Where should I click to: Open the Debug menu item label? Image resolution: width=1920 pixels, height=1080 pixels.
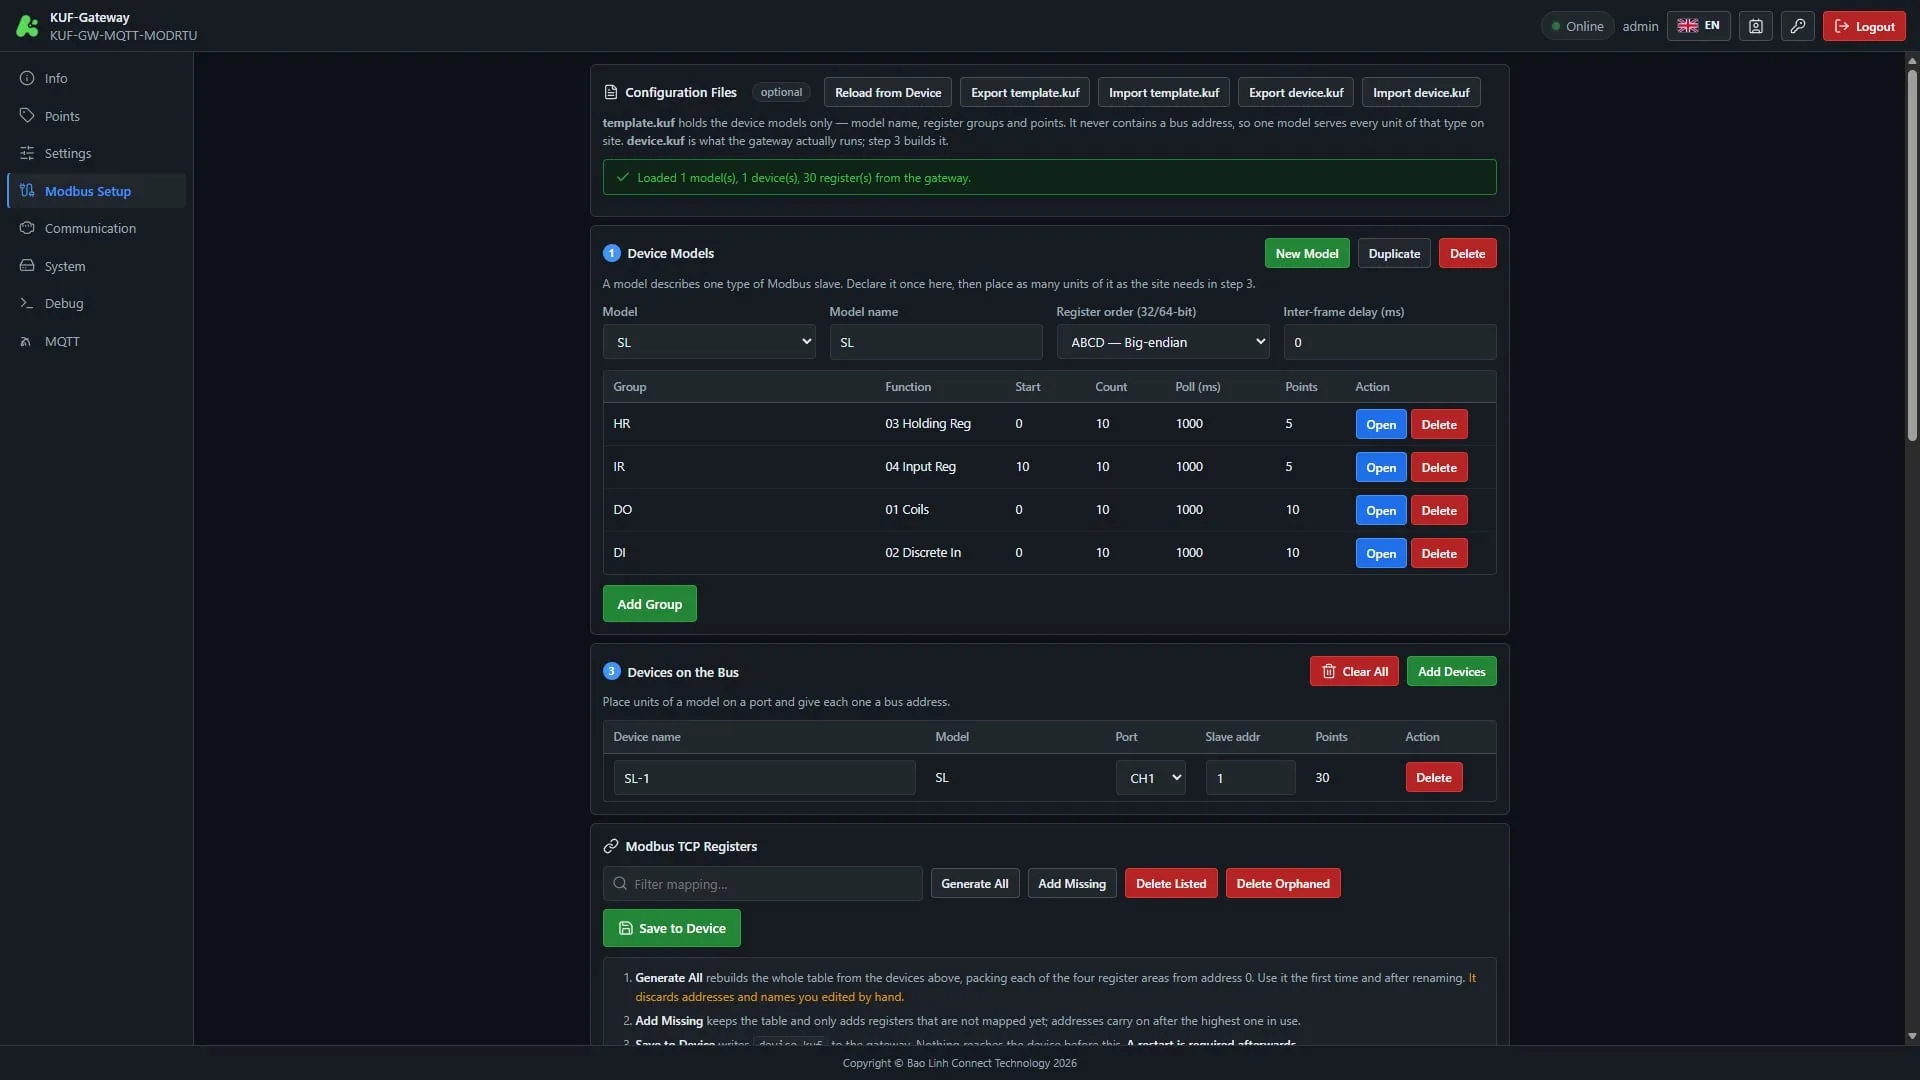pyautogui.click(x=64, y=303)
